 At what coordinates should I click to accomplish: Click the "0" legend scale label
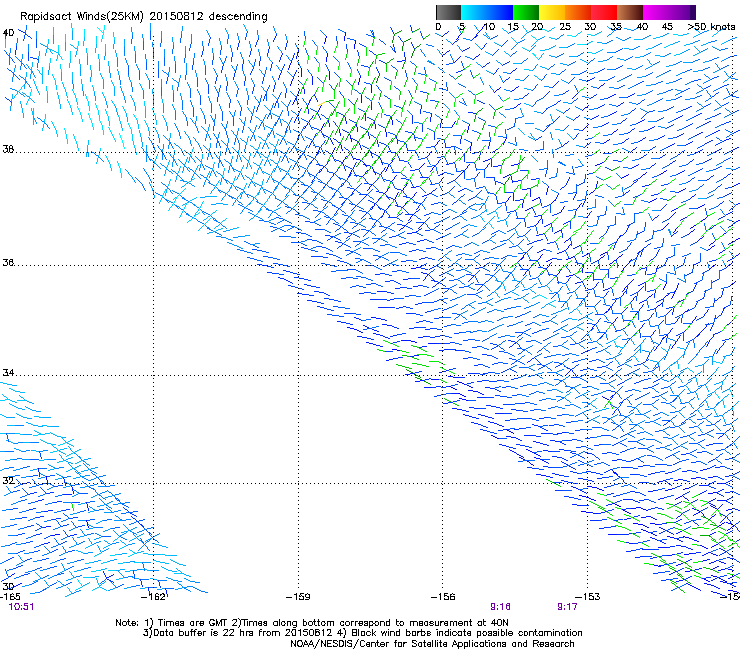tap(438, 27)
